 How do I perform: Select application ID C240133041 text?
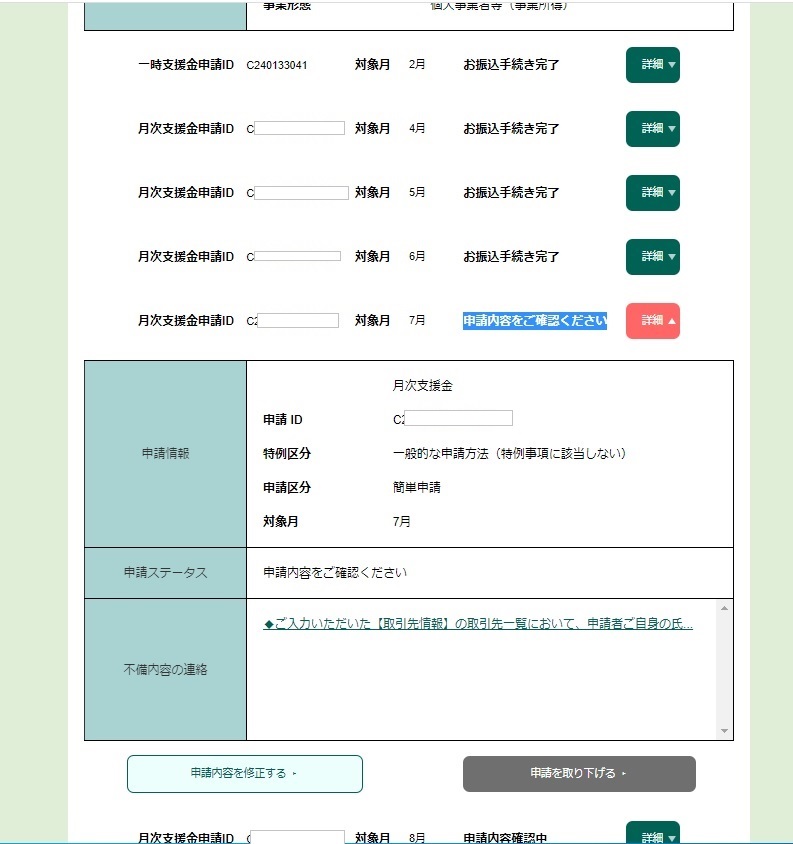point(277,65)
